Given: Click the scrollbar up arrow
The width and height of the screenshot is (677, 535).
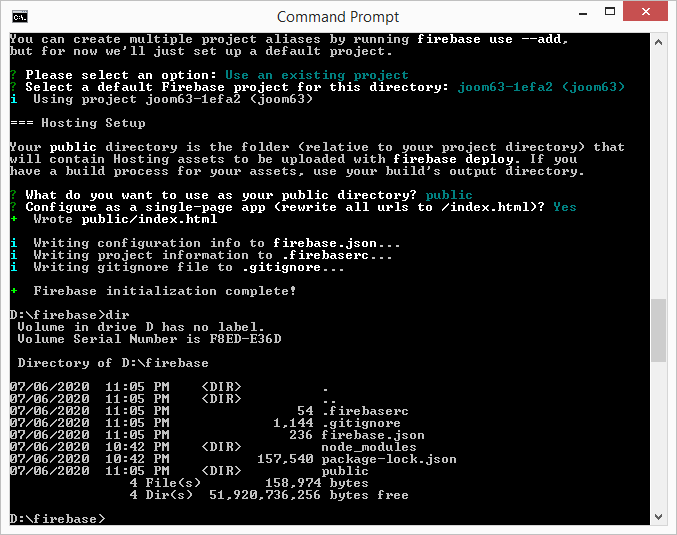Looking at the screenshot, I should 659,43.
